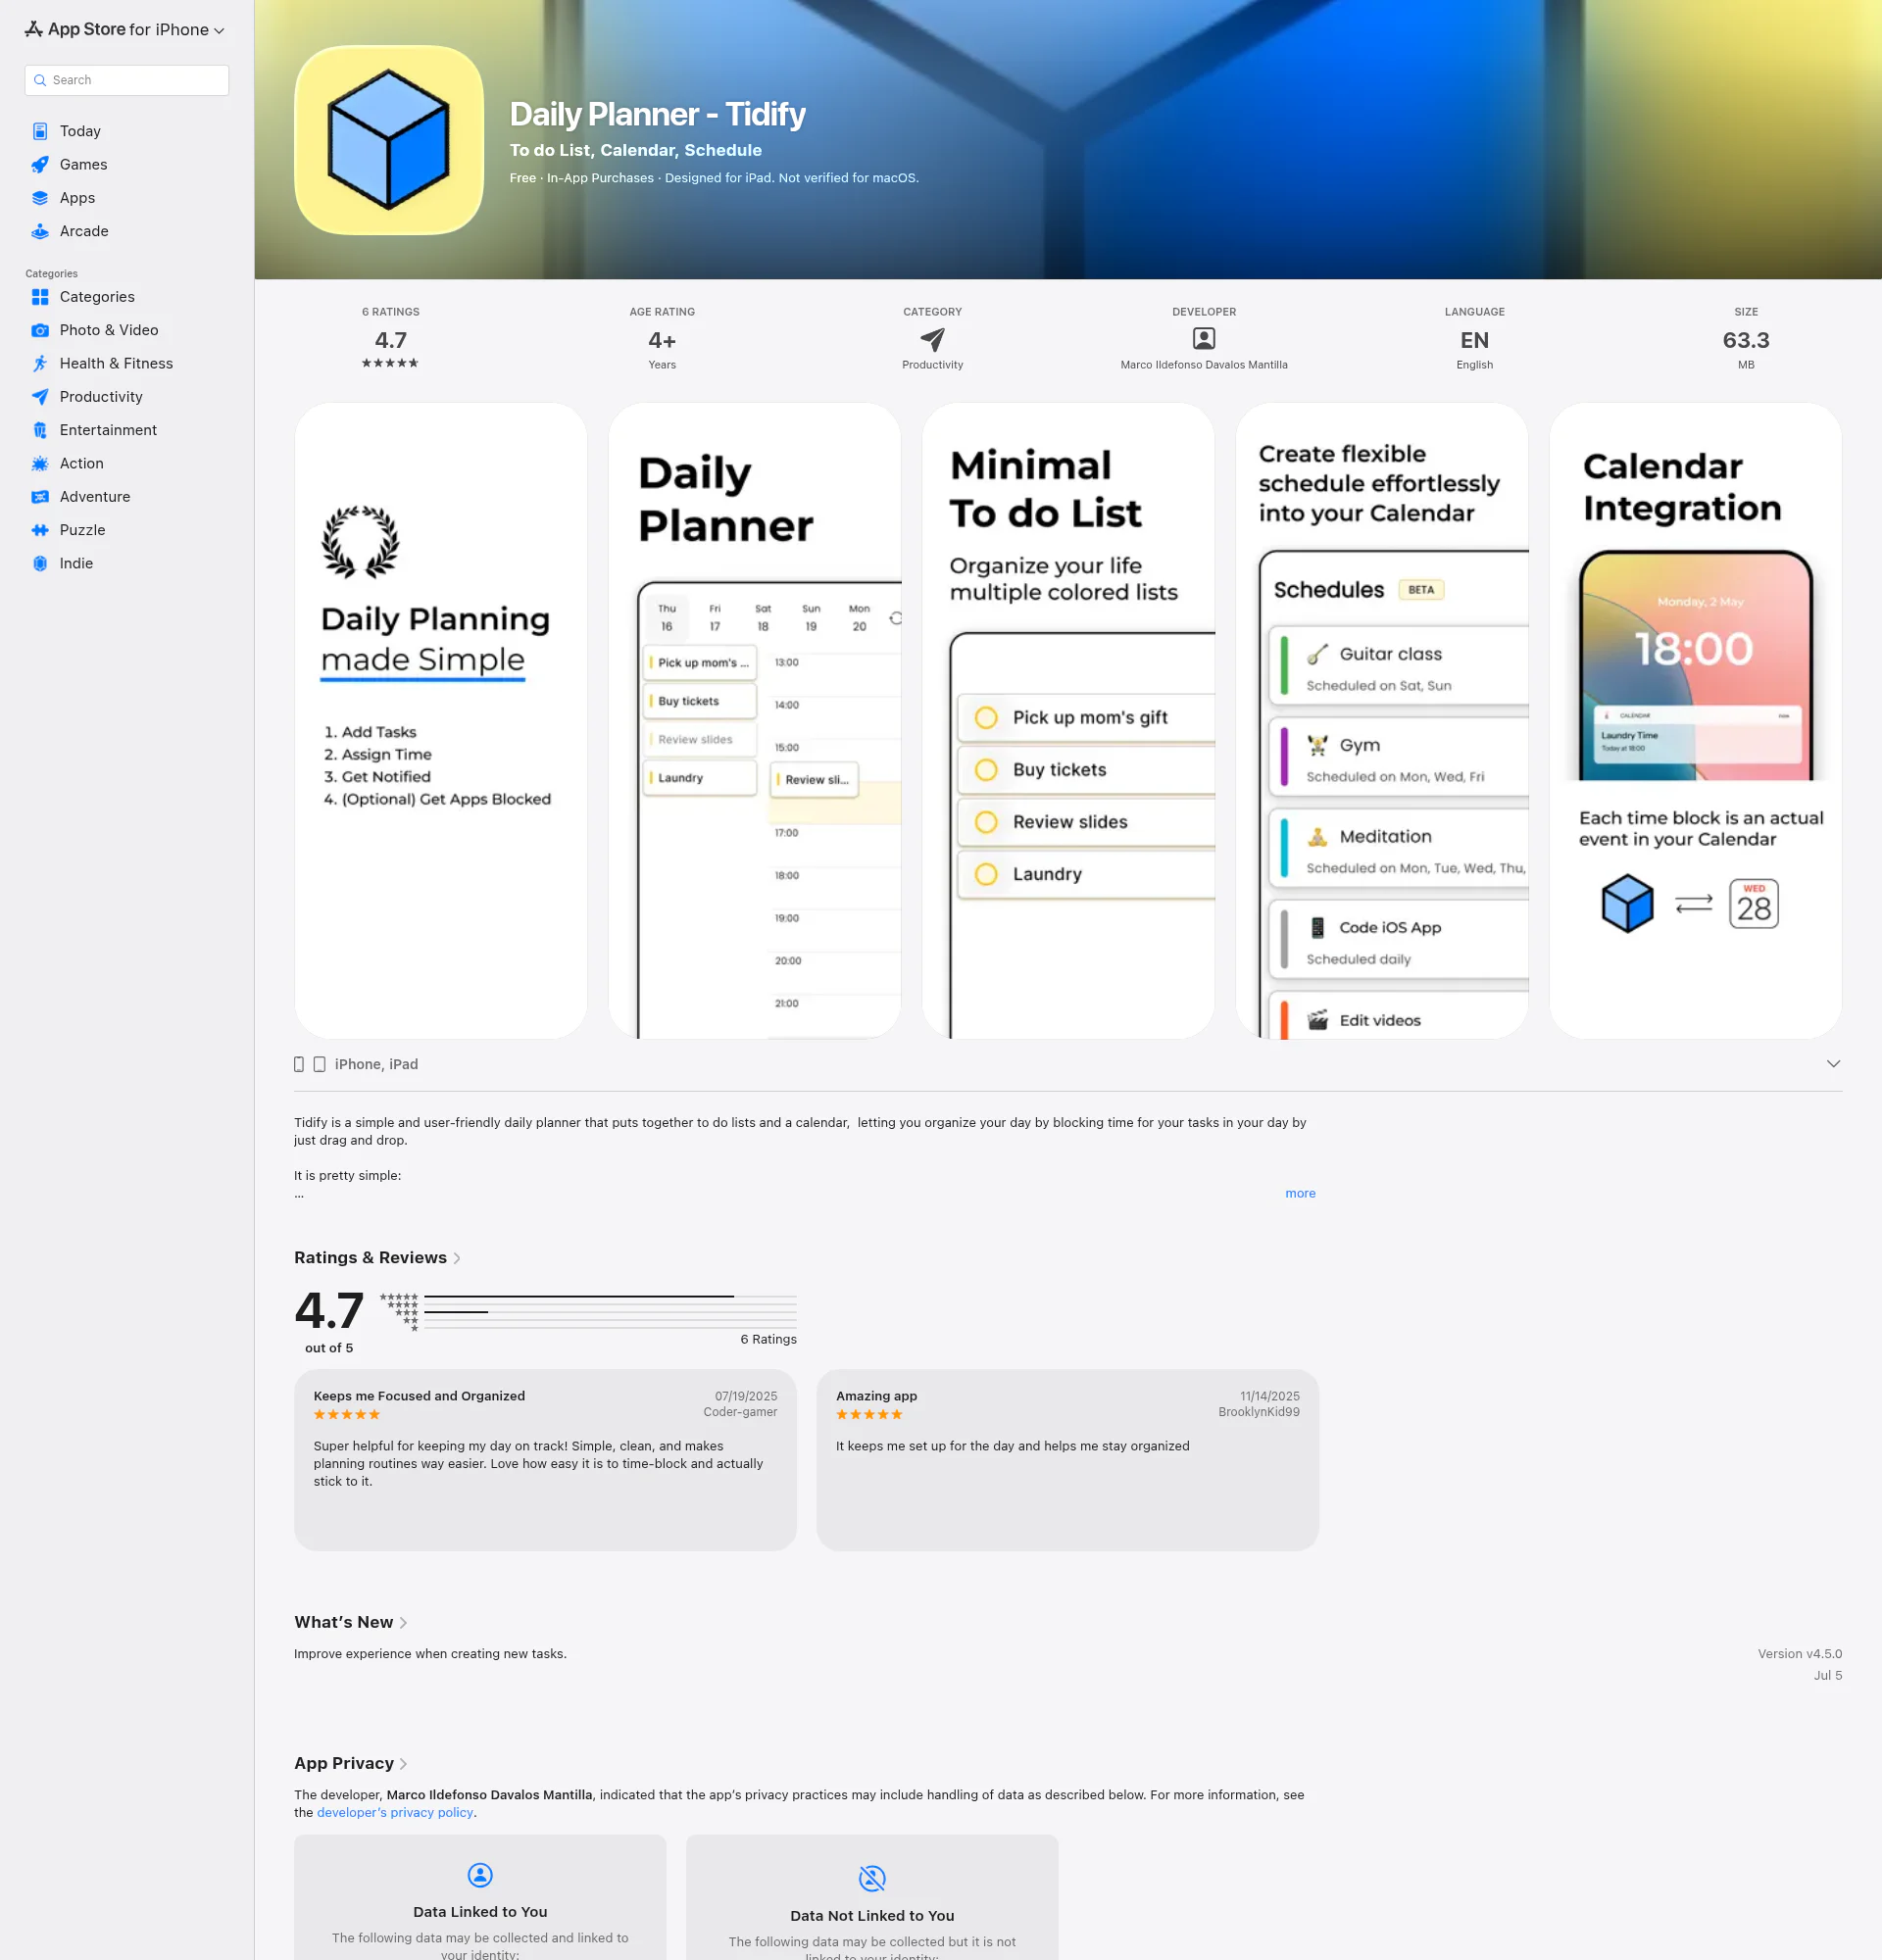Click the Apps stack icon in the sidebar
The width and height of the screenshot is (1882, 1960).
point(40,198)
